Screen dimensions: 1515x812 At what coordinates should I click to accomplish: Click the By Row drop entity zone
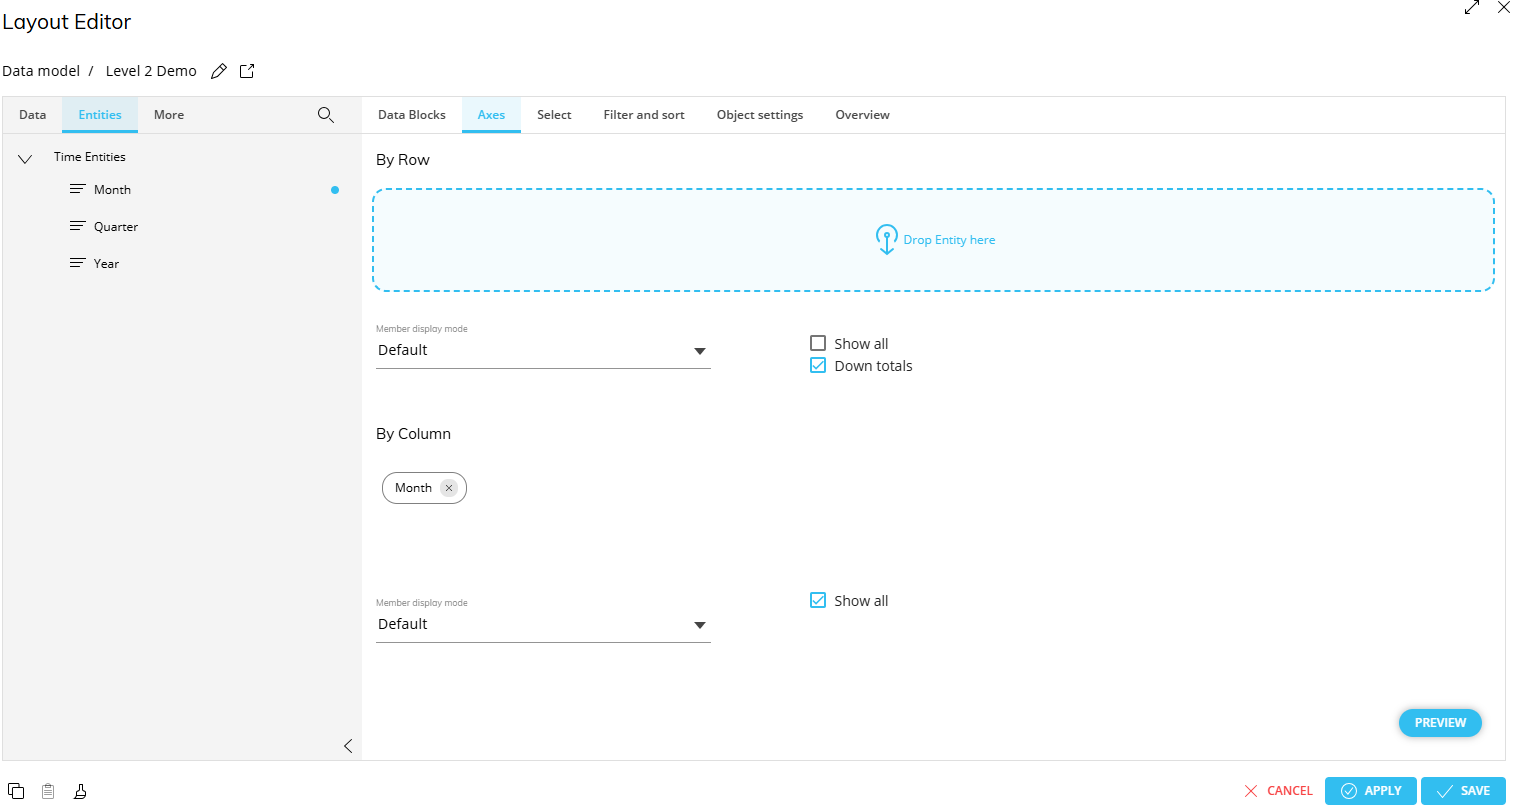pyautogui.click(x=934, y=240)
